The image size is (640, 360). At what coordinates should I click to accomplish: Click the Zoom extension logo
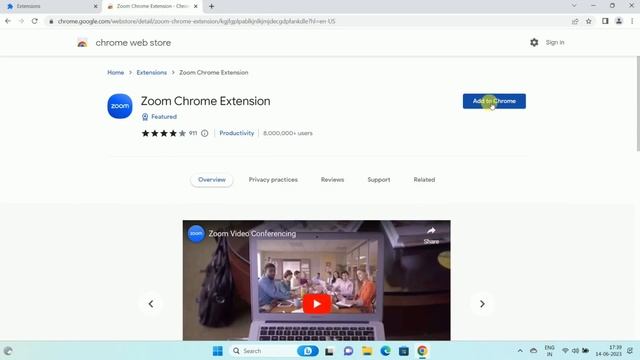click(x=120, y=106)
